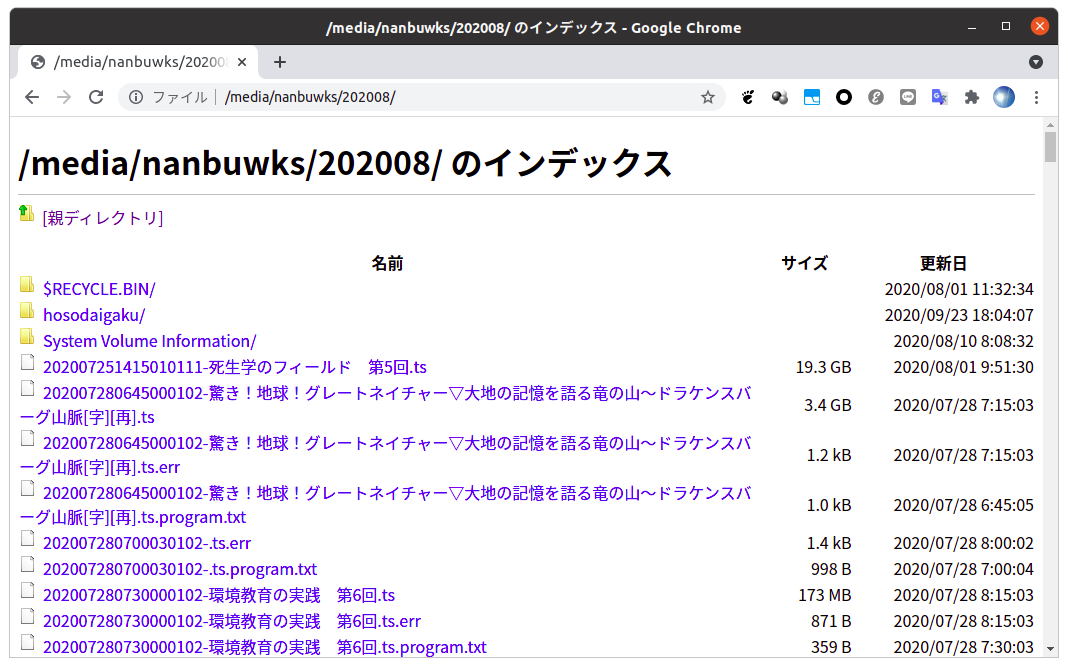Close the /media/nanbuwks/202008 tab

pyautogui.click(x=242, y=62)
